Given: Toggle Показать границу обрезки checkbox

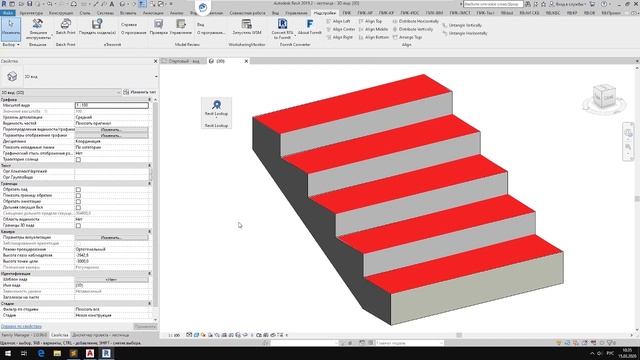Looking at the screenshot, I should point(78,196).
